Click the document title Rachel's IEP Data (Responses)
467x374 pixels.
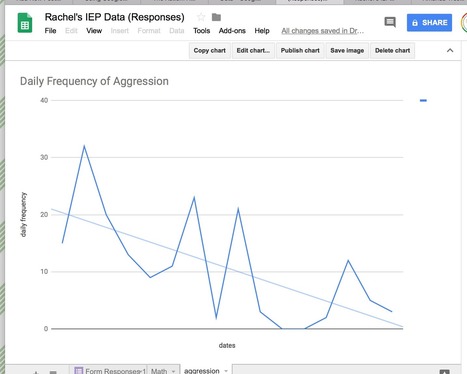pyautogui.click(x=115, y=17)
